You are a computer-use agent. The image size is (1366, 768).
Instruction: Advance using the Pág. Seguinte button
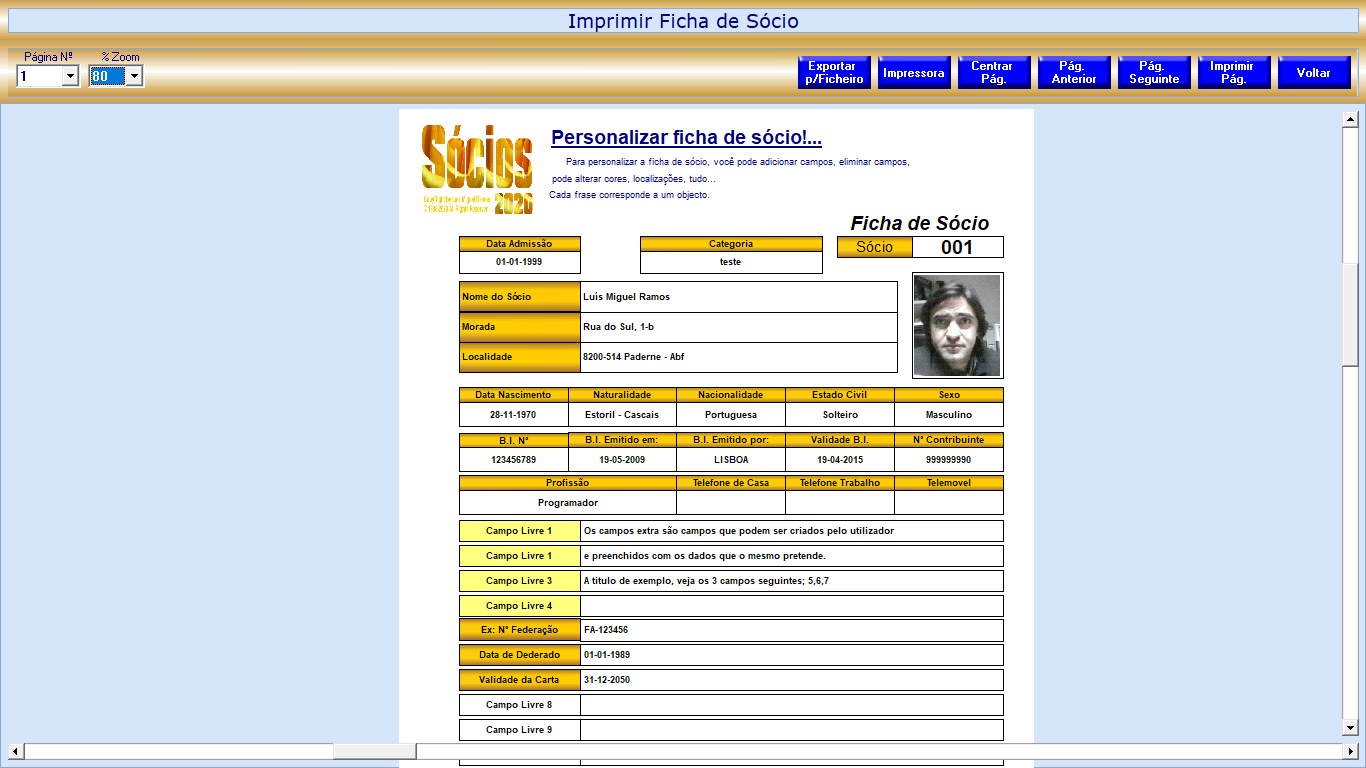1154,73
